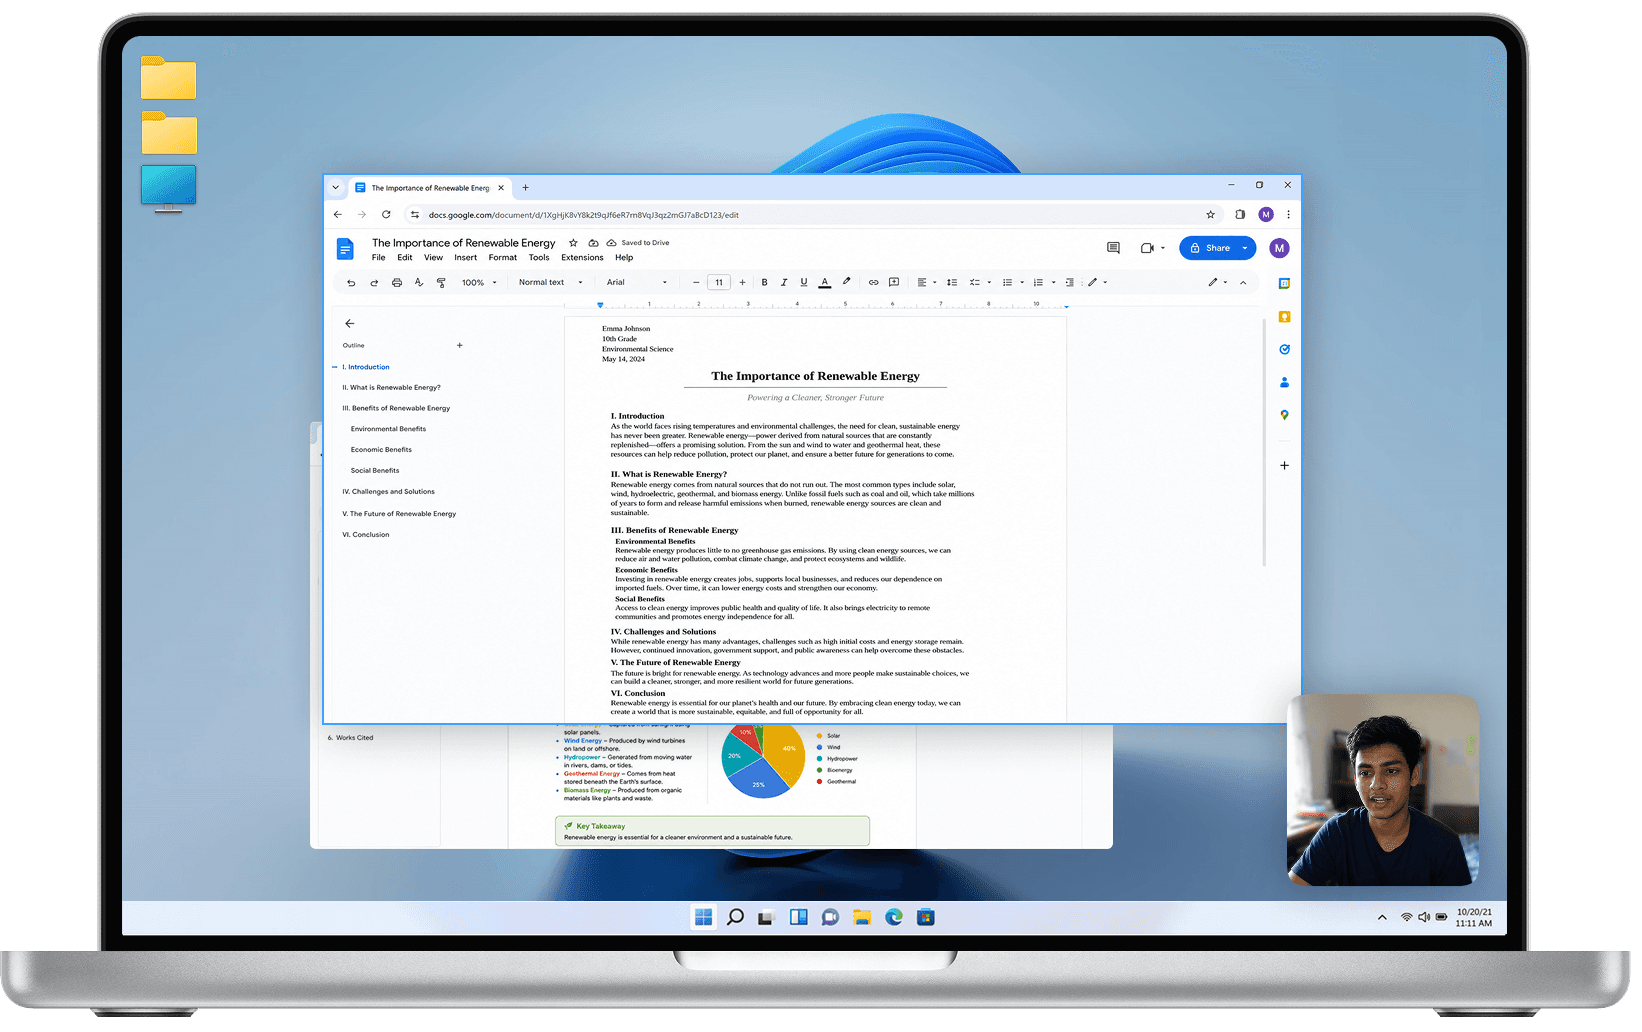Open Calendar in the right side panel

point(1284,284)
